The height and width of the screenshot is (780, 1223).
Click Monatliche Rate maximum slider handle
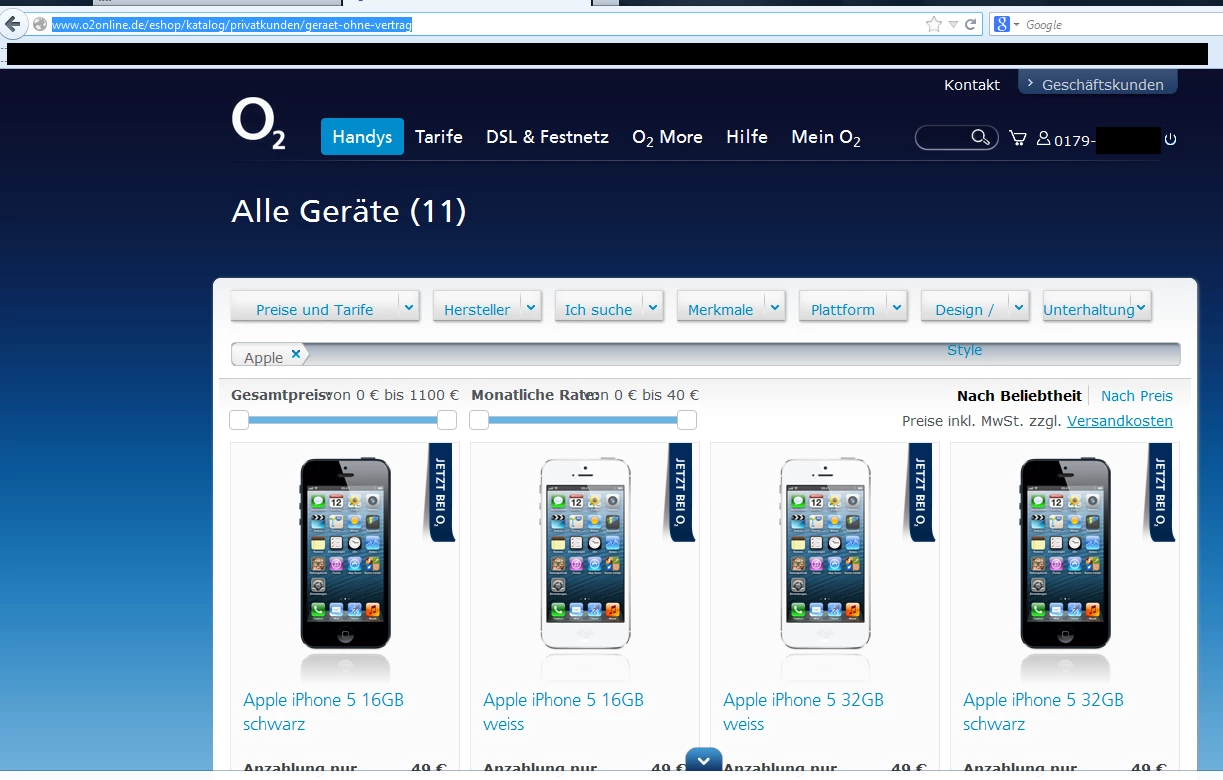click(687, 420)
